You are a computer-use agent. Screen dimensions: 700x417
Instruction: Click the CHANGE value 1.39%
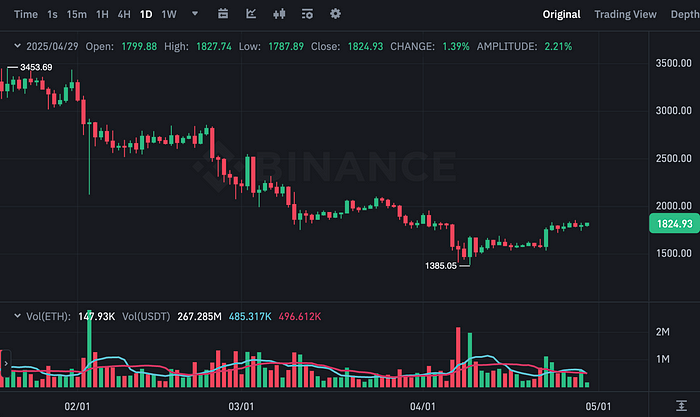click(x=456, y=46)
